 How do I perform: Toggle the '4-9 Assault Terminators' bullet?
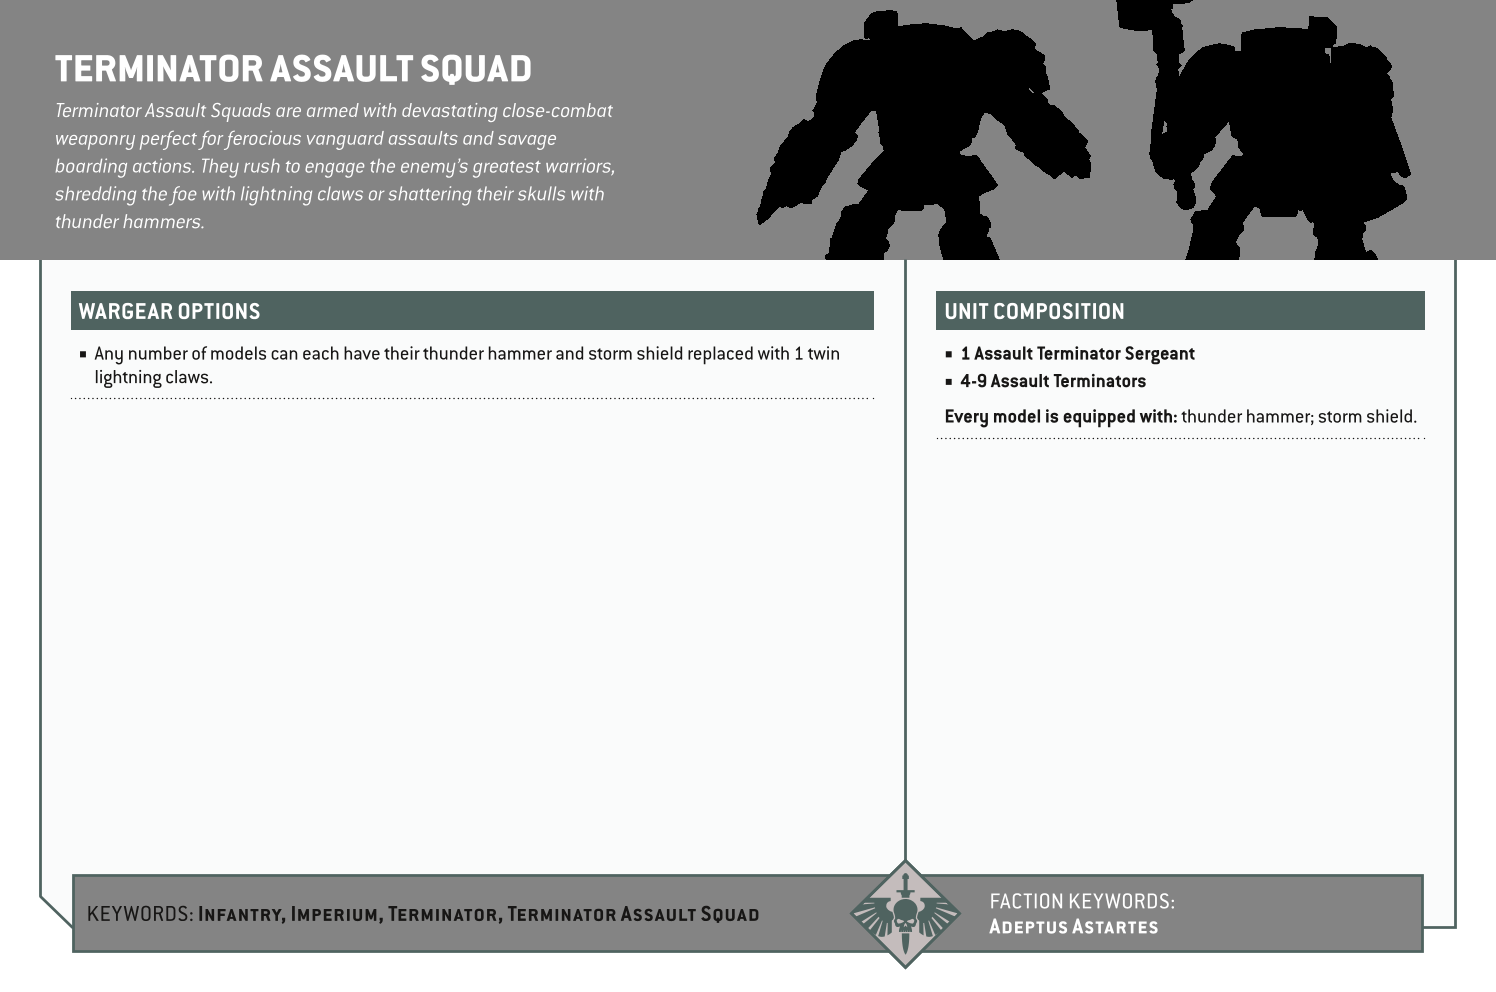pos(949,381)
